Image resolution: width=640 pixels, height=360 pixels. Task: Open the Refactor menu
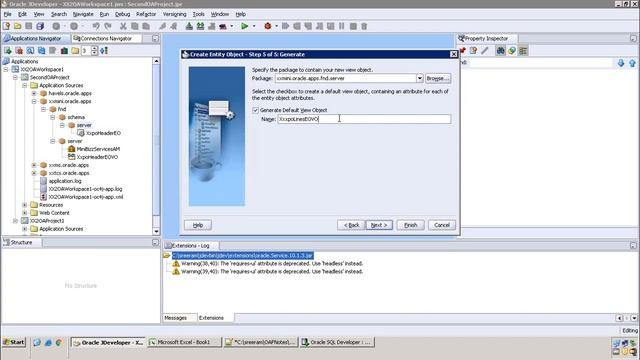click(x=146, y=14)
